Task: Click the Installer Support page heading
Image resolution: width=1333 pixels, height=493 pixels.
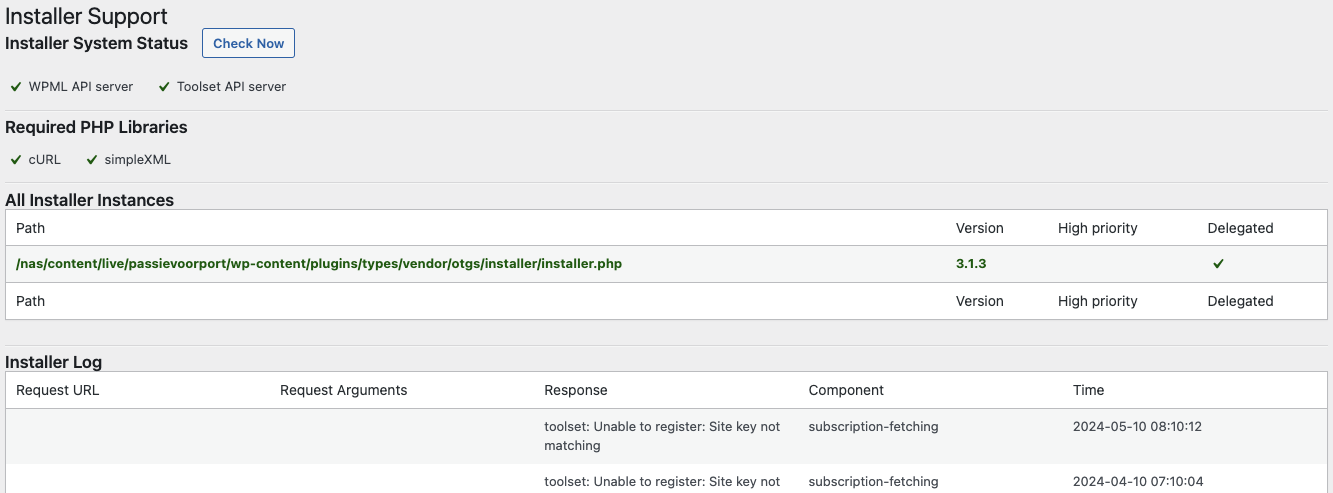Action: (87, 16)
